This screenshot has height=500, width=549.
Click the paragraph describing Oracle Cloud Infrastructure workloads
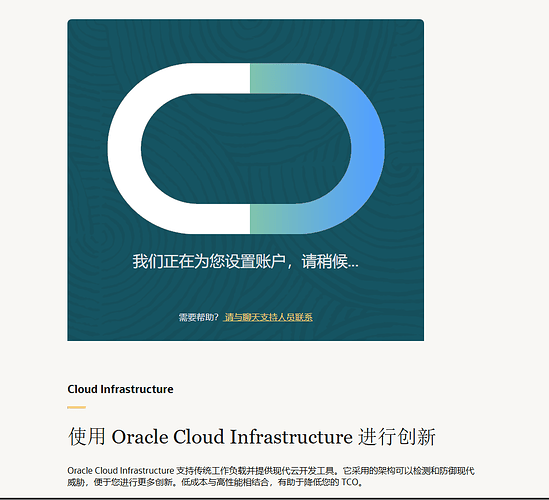pos(271,476)
